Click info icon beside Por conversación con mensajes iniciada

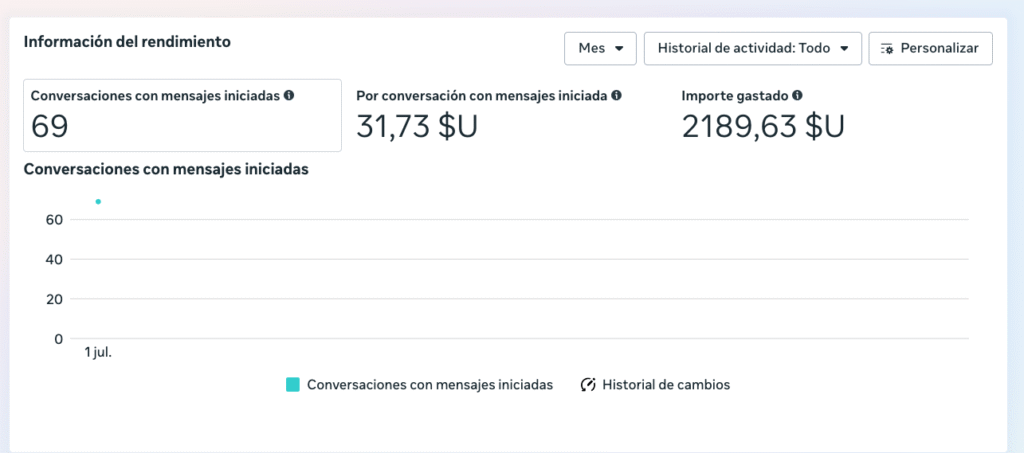[616, 96]
